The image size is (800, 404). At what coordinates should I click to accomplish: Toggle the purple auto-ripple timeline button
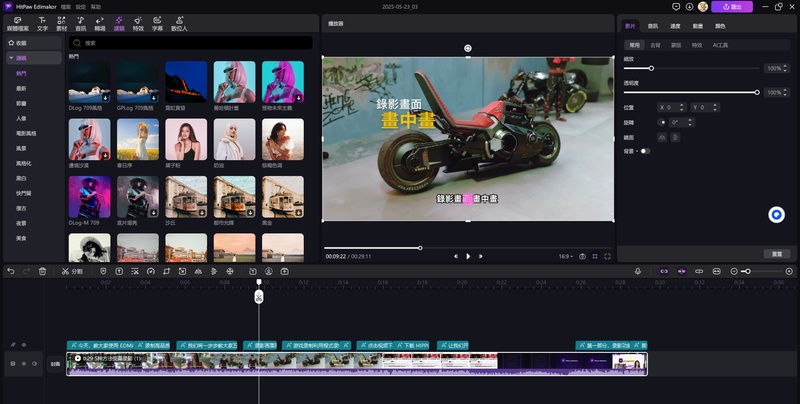681,271
